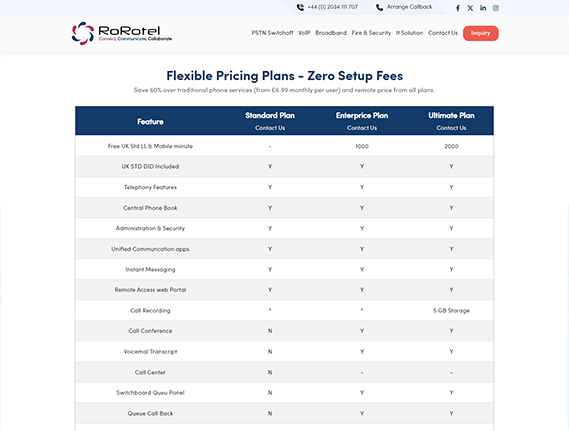The width and height of the screenshot is (569, 431).
Task: Open the X (Twitter) social icon
Action: (470, 8)
